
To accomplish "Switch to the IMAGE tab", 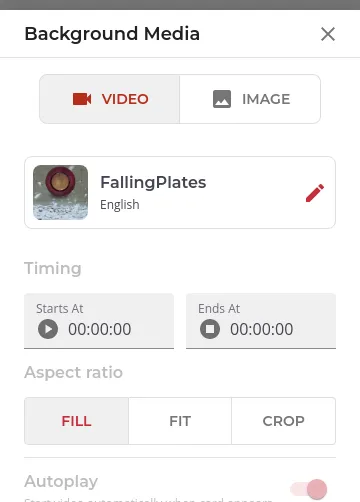I will tap(250, 99).
